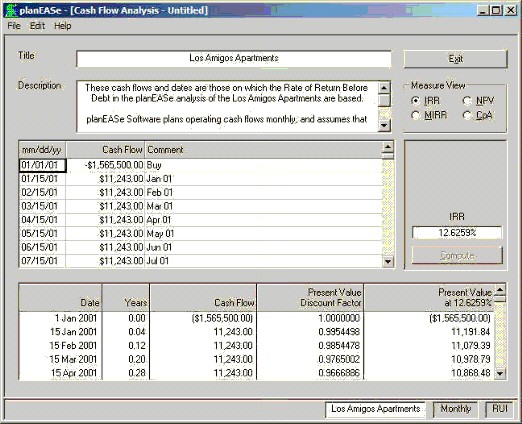Click the RUI status bar indicator
Screen dimensions: 522x424
coord(500,409)
